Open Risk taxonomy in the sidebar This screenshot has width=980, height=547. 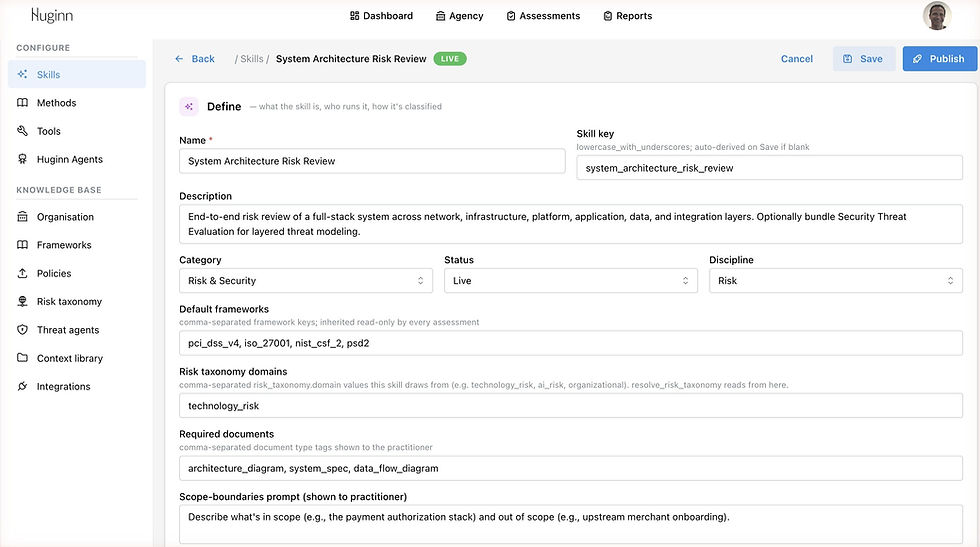[x=77, y=301]
